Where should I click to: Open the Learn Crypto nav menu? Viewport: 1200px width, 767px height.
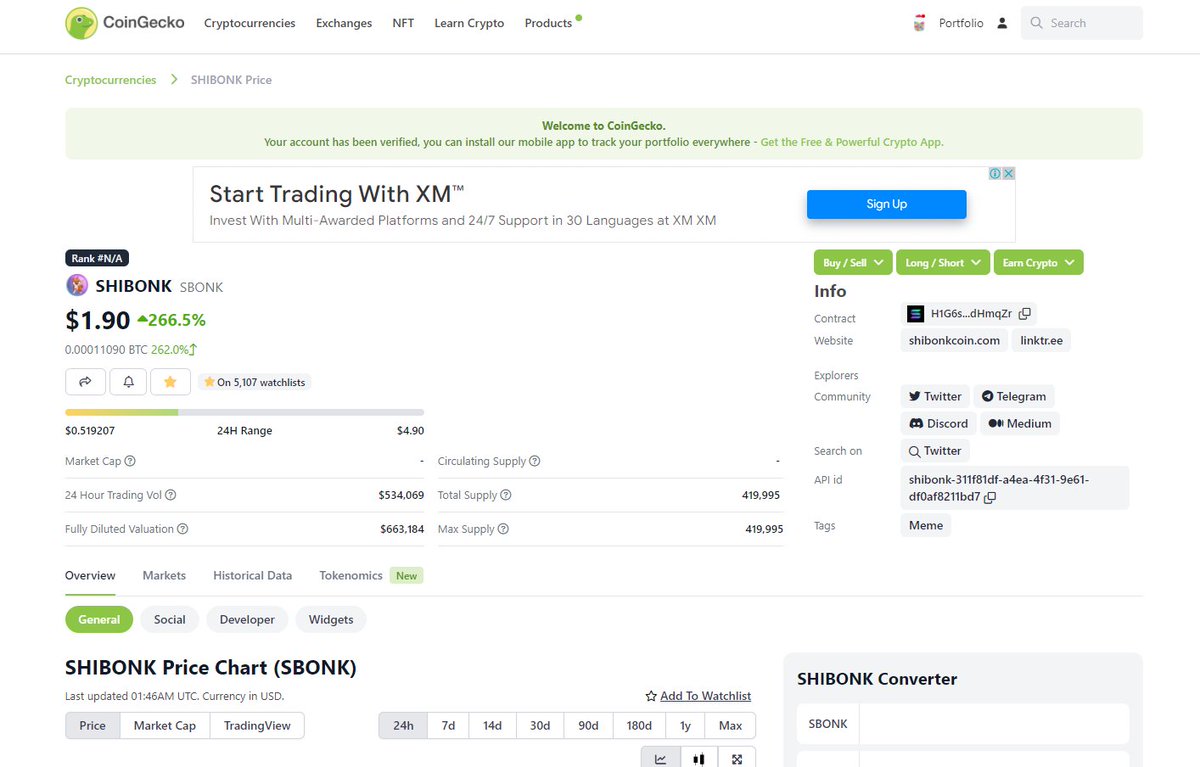click(x=469, y=23)
